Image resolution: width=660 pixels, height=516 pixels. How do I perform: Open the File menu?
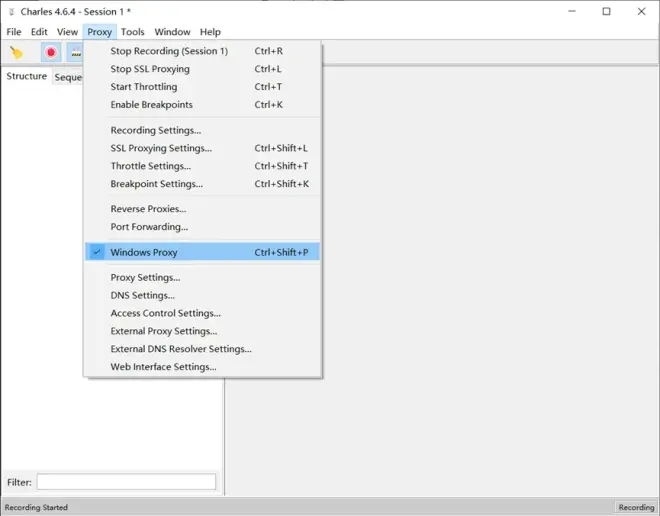[x=14, y=32]
